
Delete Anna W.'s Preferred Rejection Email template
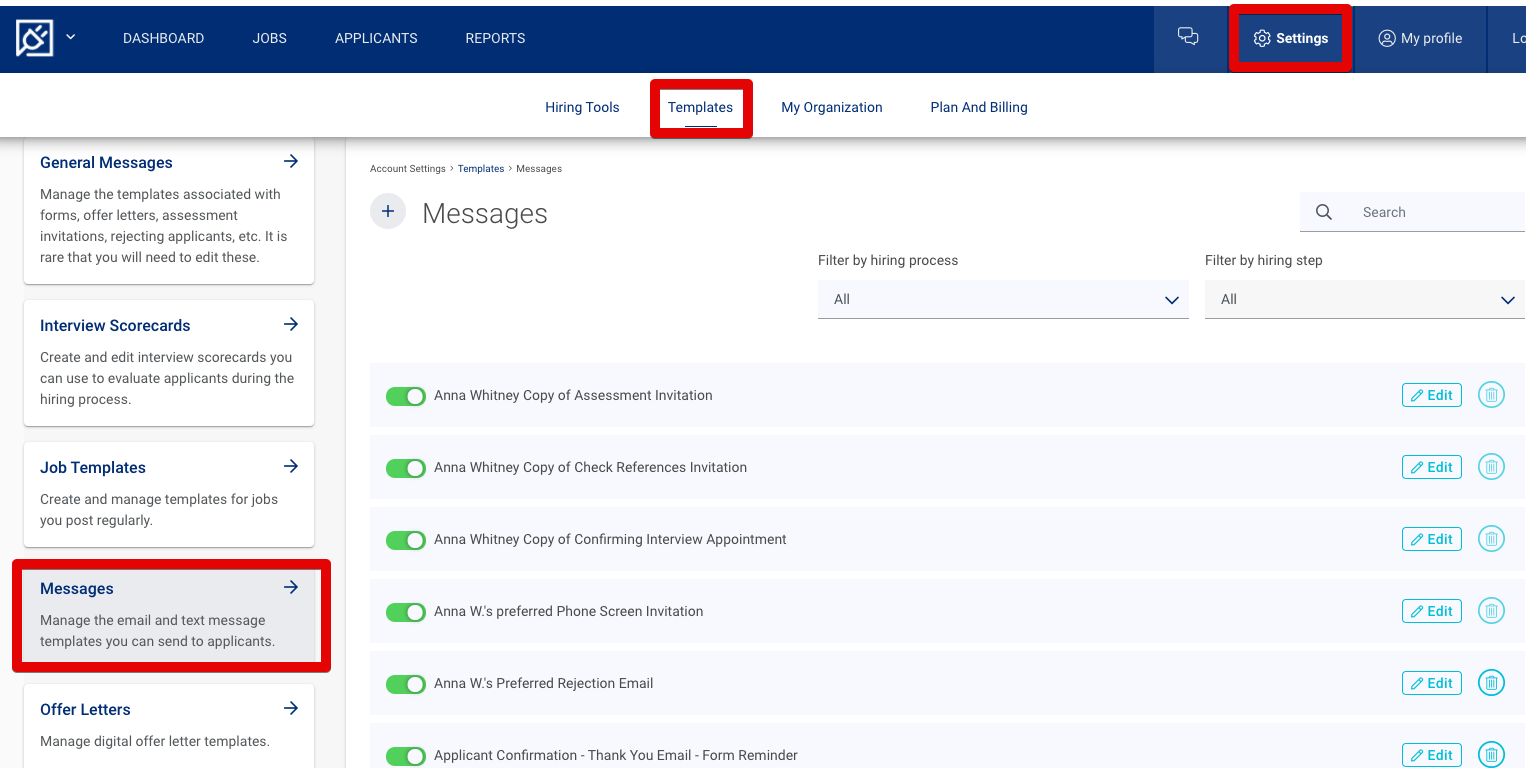1491,683
